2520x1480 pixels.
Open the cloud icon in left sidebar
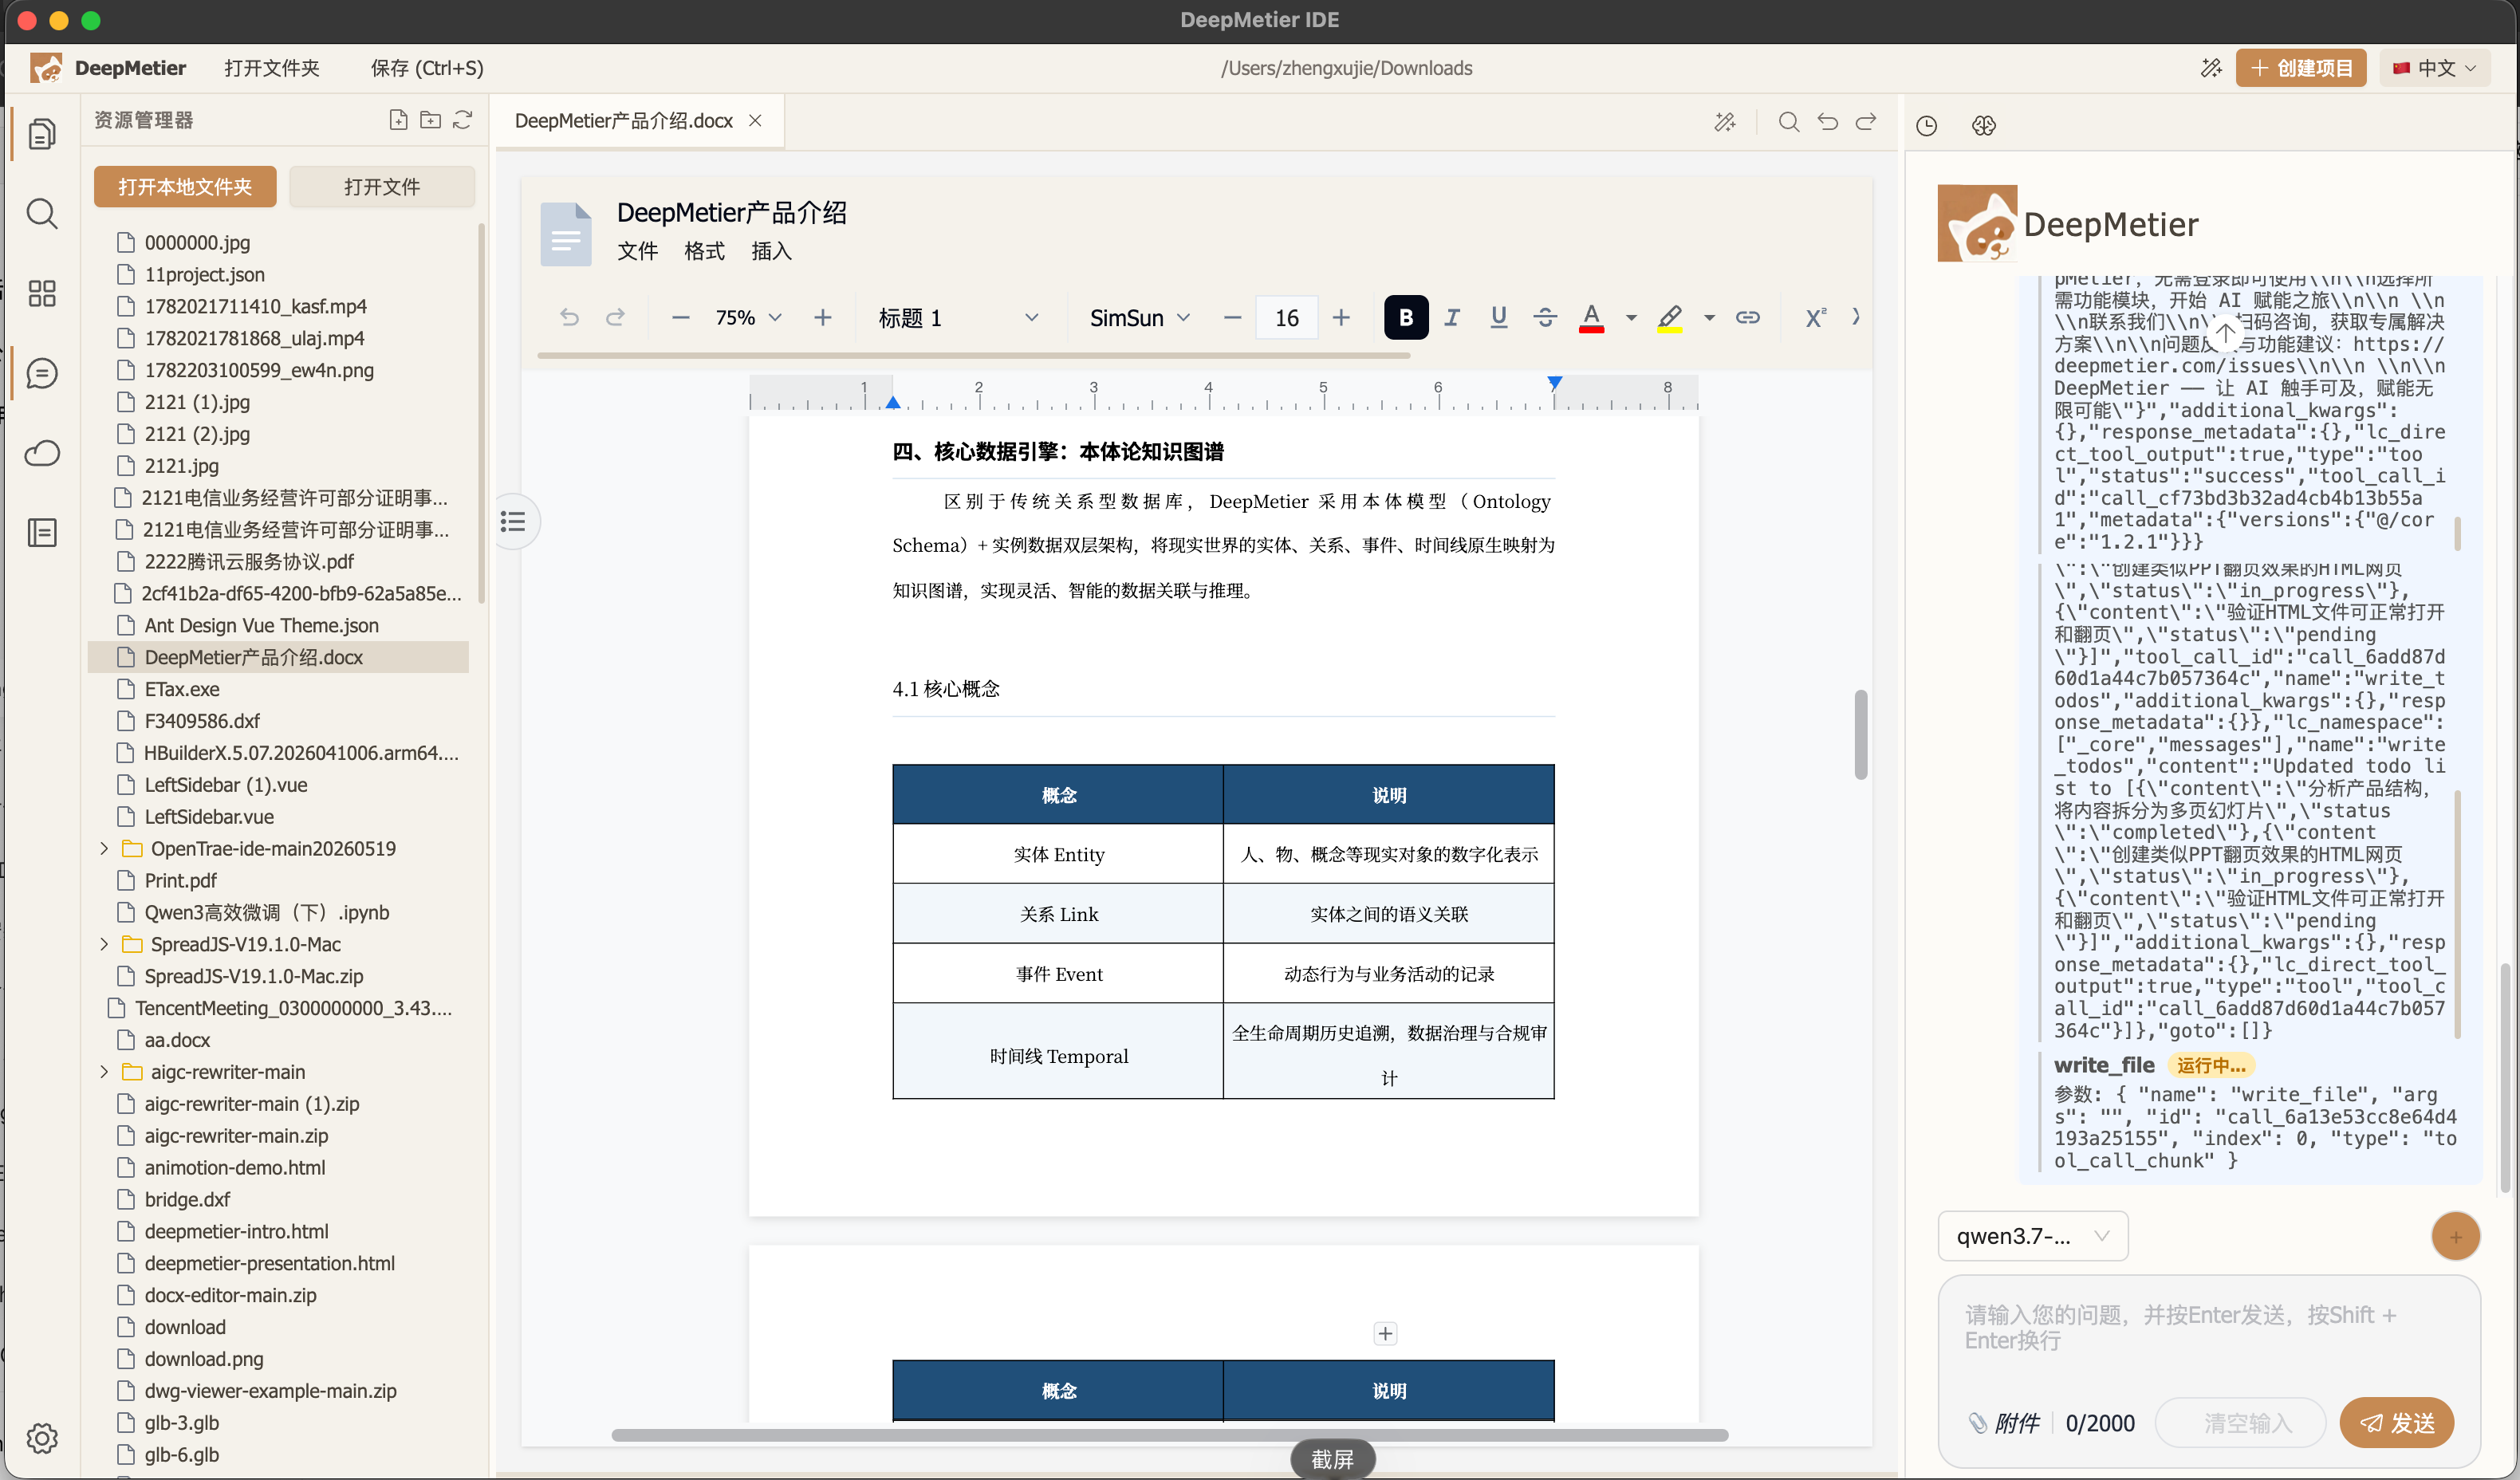[42, 453]
